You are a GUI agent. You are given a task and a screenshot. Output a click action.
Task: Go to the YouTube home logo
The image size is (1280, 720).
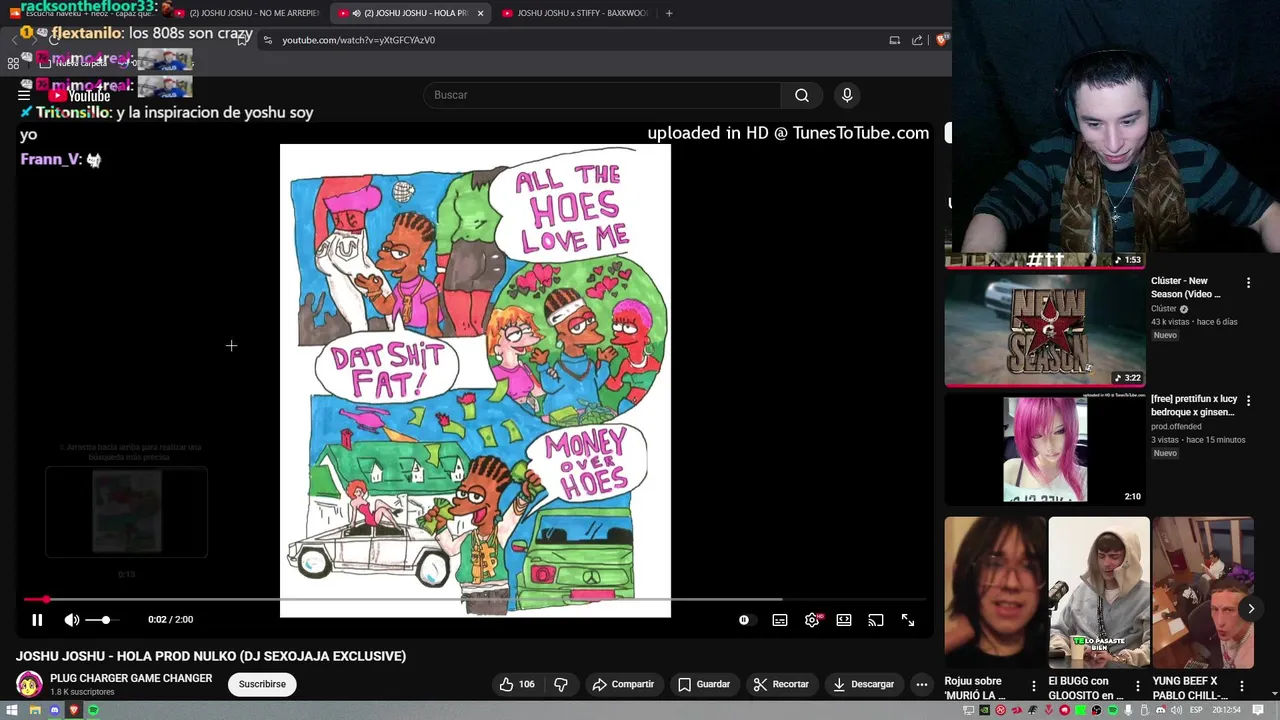(x=80, y=95)
